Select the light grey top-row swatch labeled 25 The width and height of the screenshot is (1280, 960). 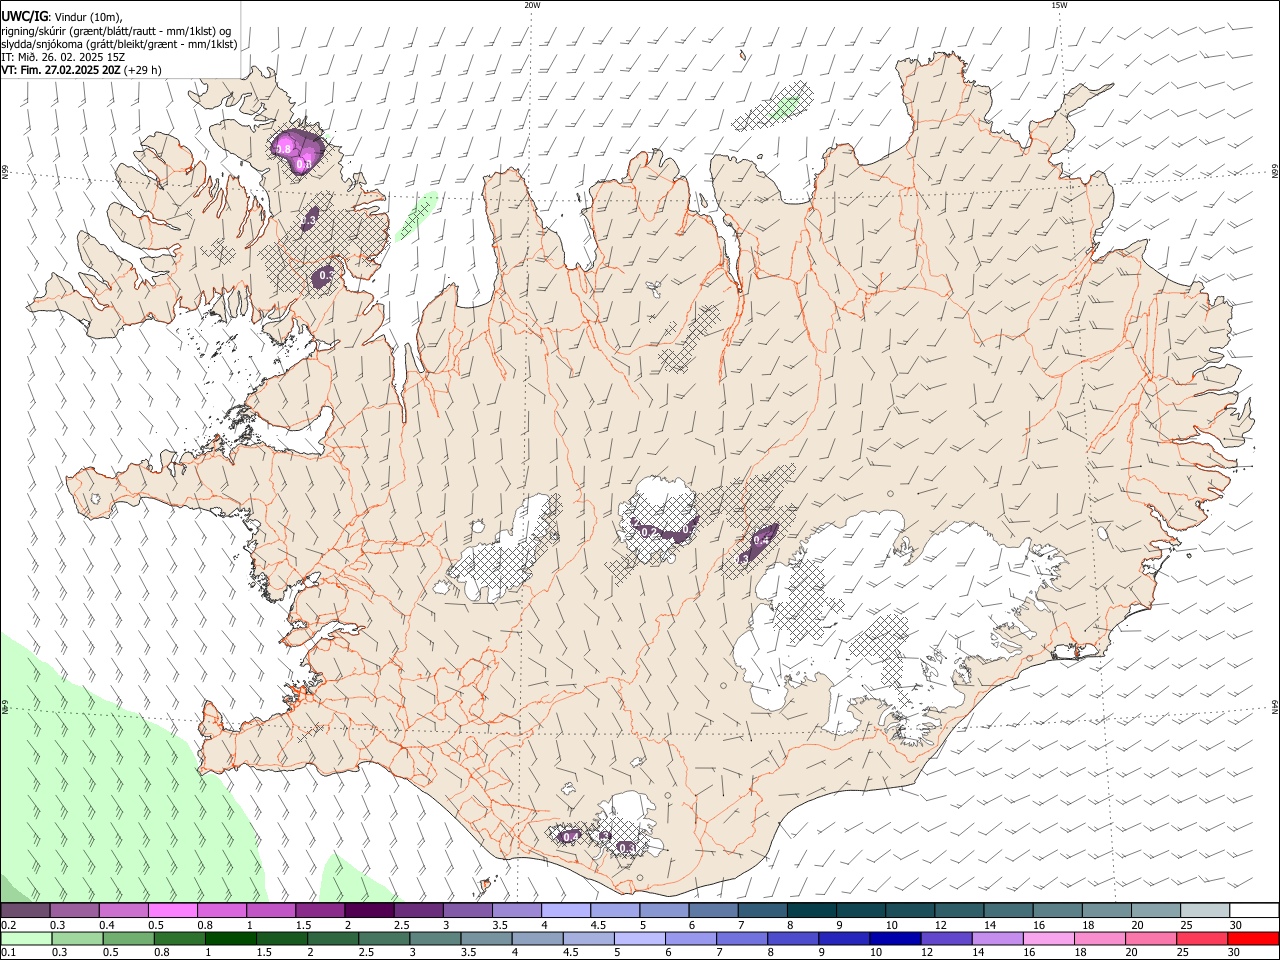[1204, 911]
